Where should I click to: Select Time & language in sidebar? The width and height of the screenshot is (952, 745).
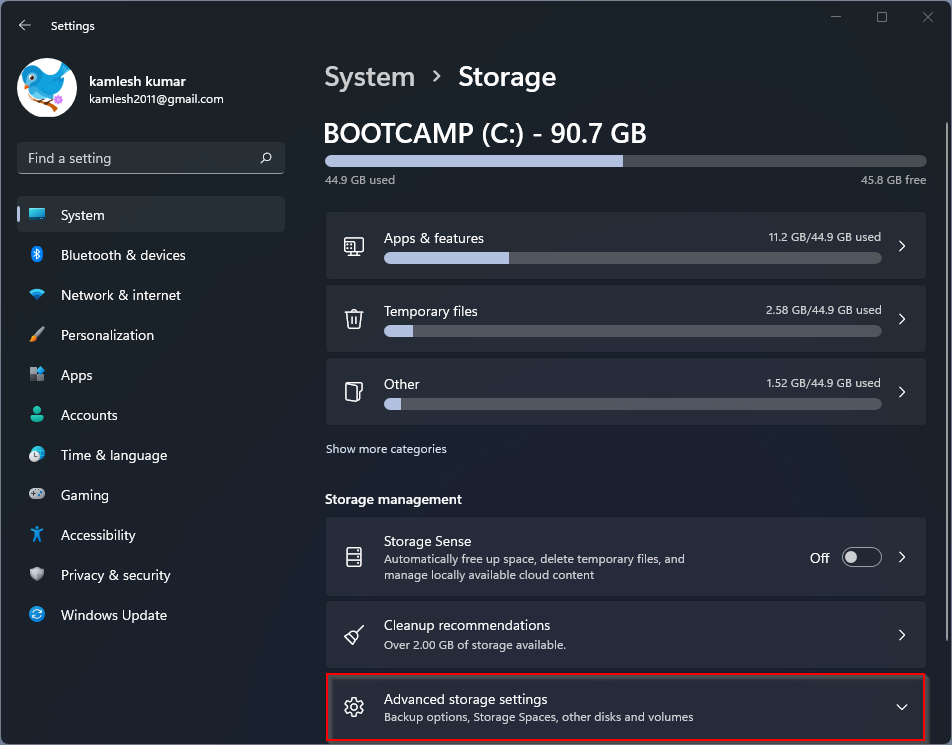coord(113,455)
